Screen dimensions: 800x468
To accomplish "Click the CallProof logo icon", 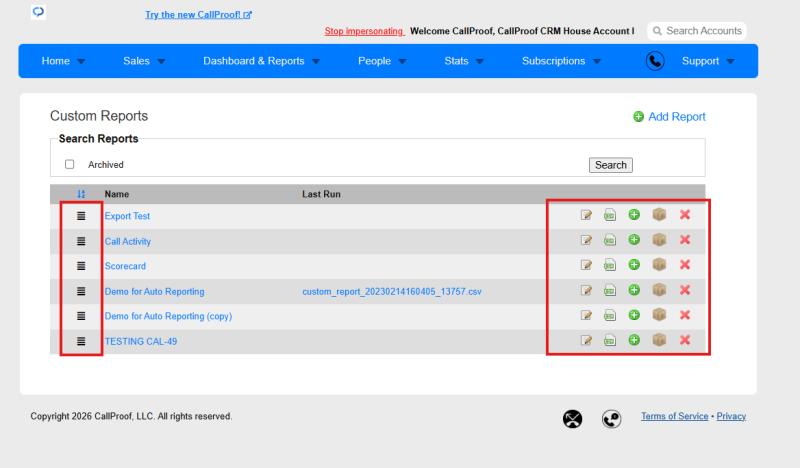I will (38, 12).
